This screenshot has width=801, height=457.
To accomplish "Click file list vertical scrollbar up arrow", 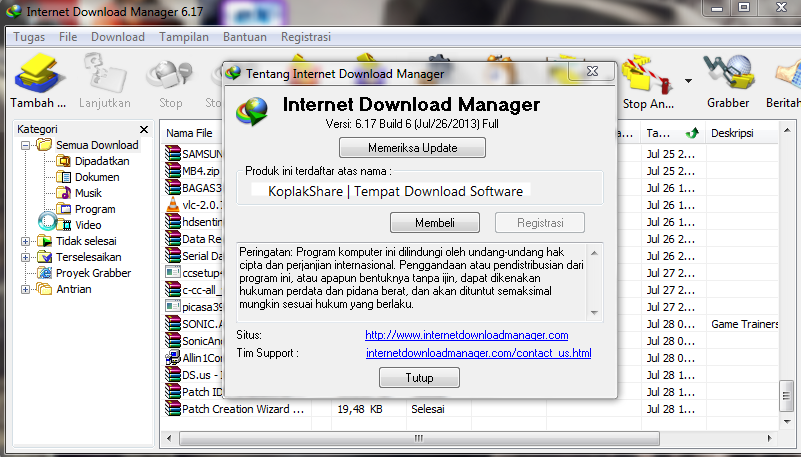I will [787, 131].
